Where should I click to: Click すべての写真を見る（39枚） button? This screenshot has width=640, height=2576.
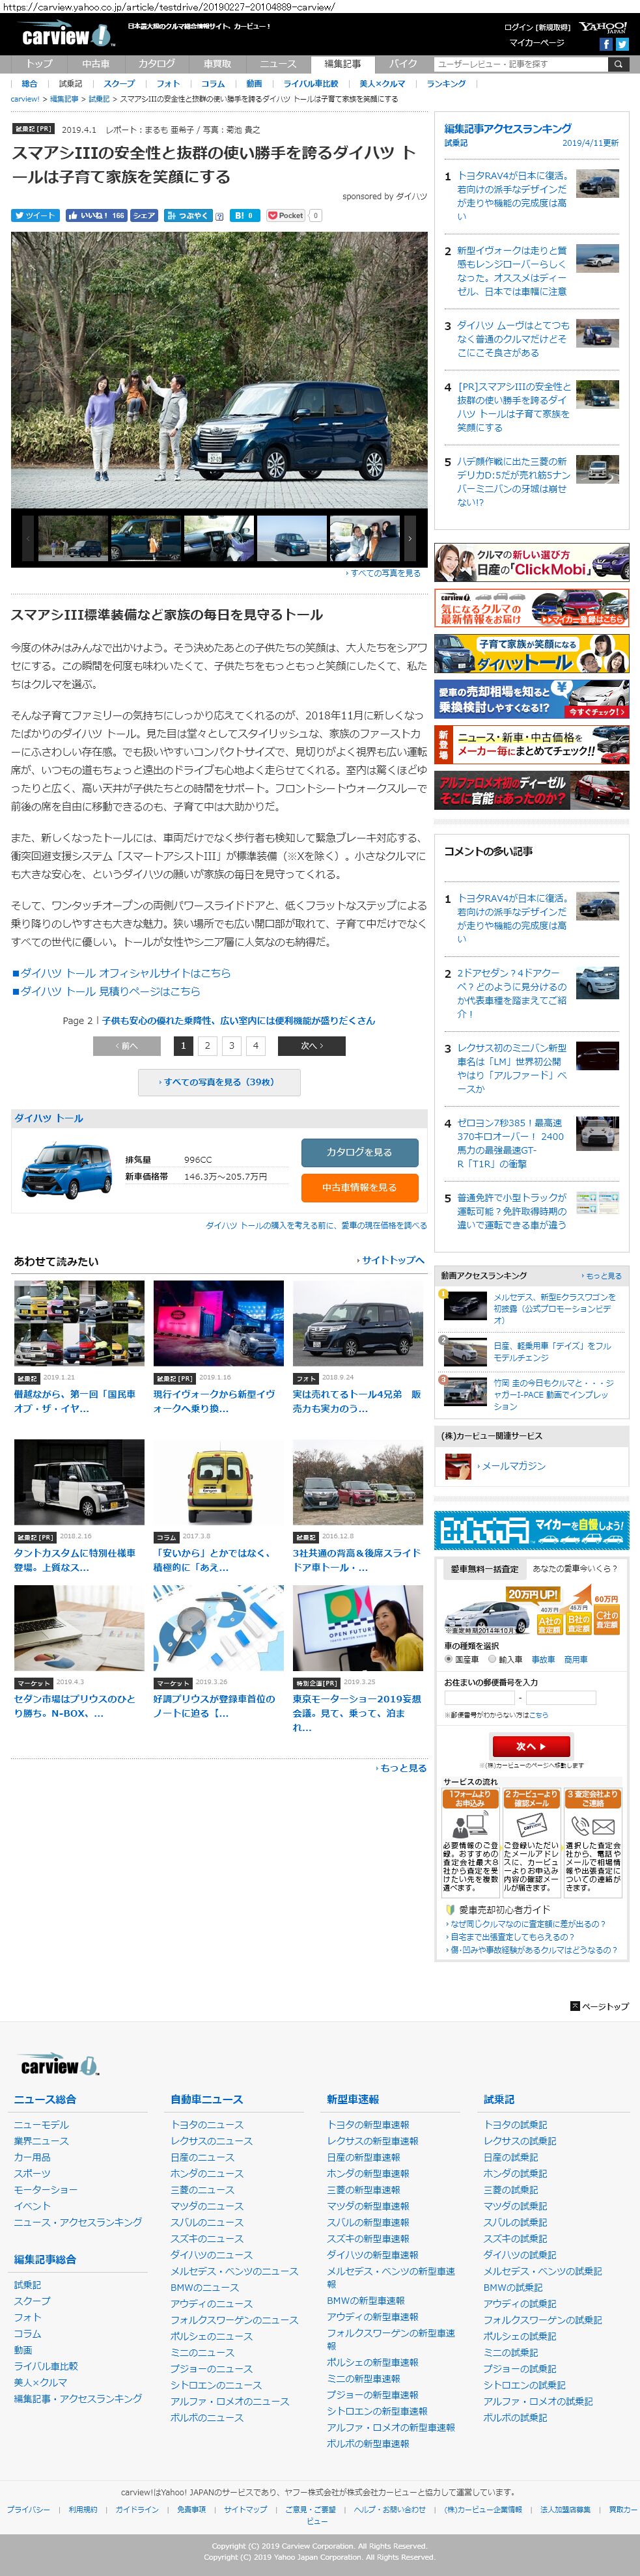219,1082
